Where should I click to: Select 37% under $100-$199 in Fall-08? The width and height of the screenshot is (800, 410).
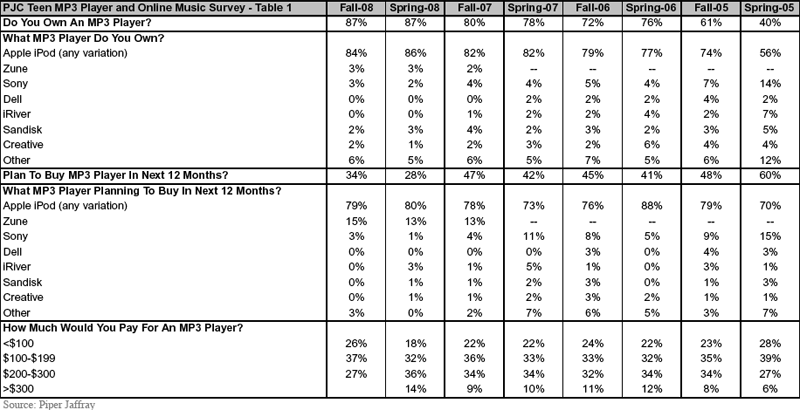click(356, 358)
